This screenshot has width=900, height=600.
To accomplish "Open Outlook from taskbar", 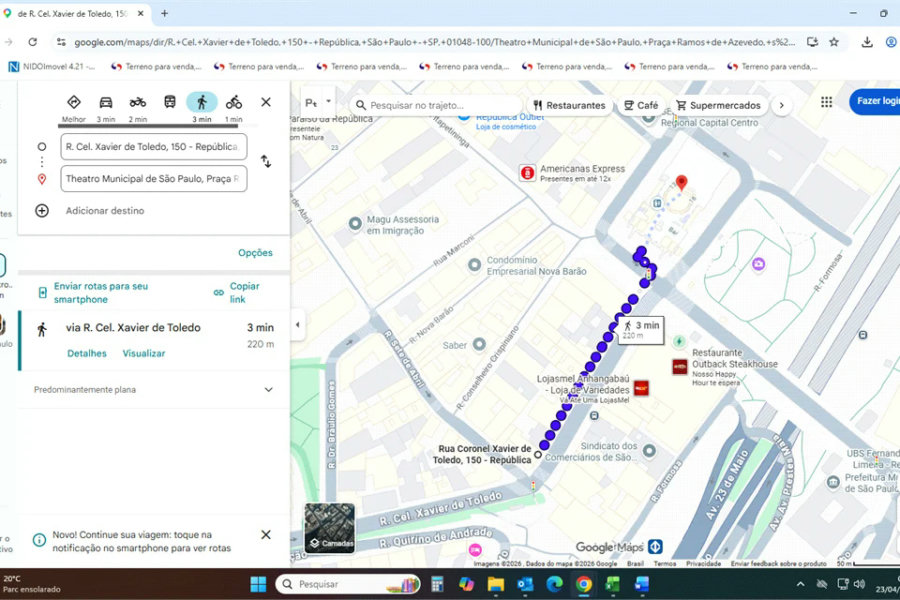I will pos(525,584).
